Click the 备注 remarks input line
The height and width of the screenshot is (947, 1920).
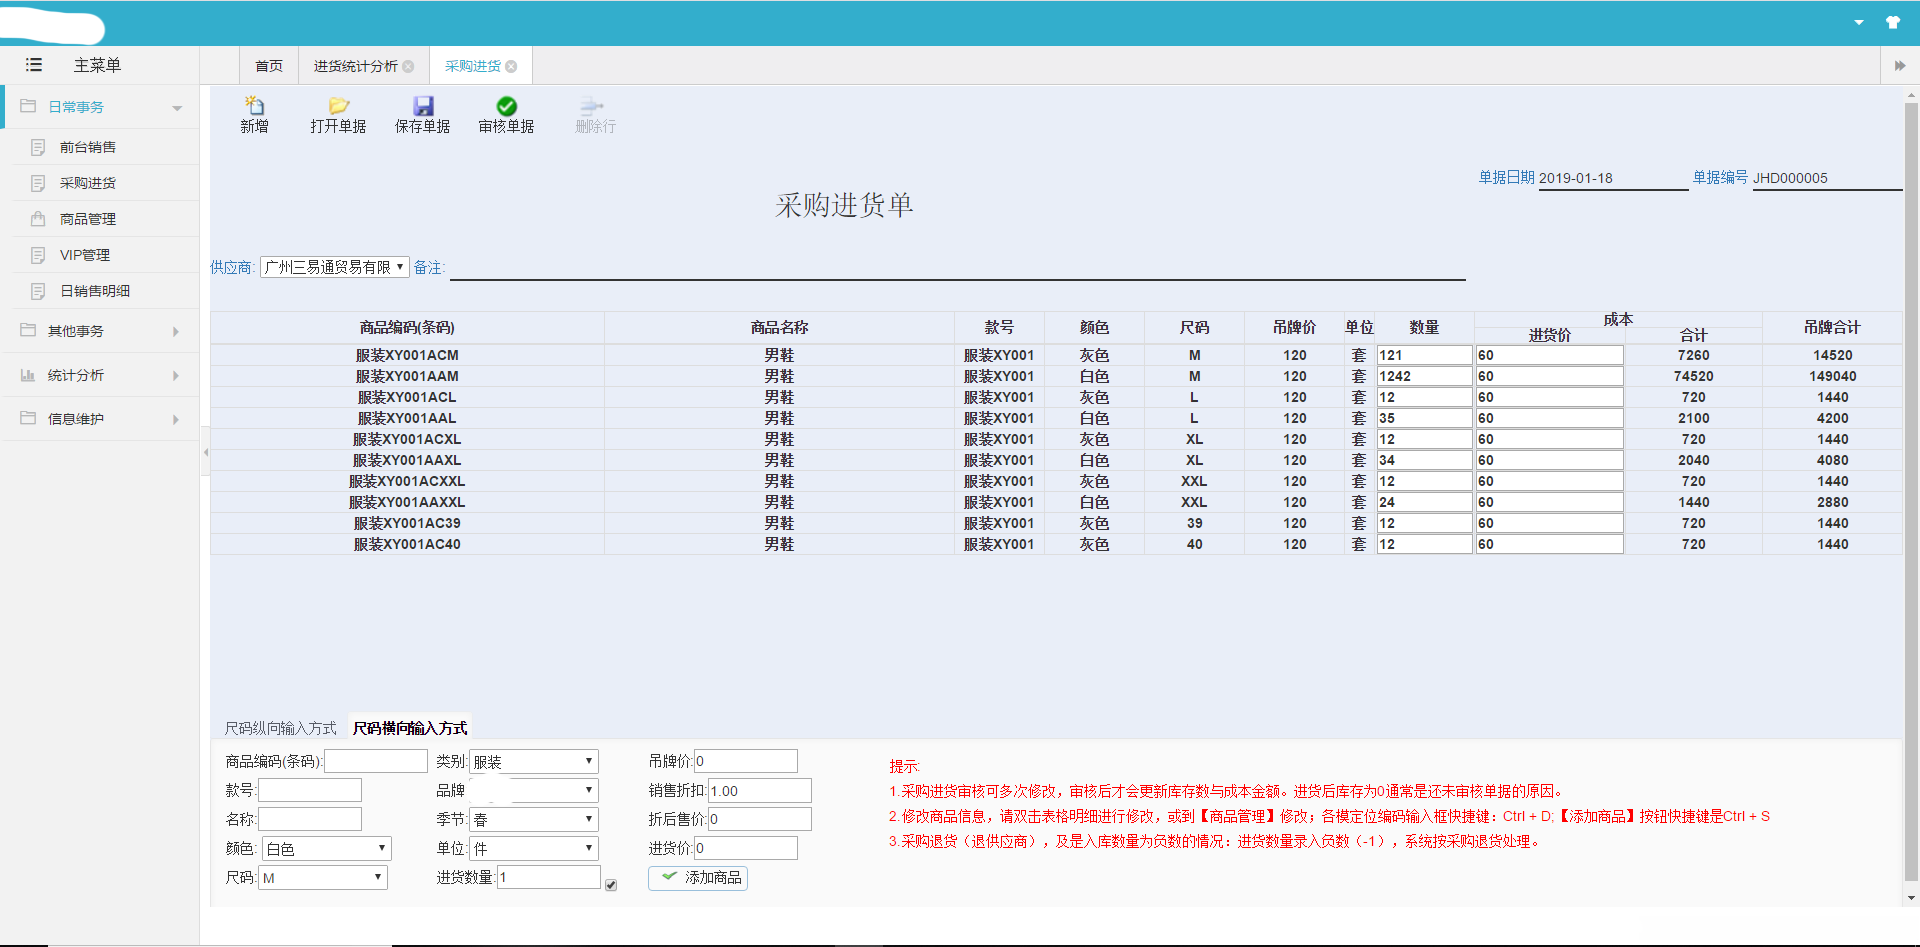pyautogui.click(x=957, y=268)
